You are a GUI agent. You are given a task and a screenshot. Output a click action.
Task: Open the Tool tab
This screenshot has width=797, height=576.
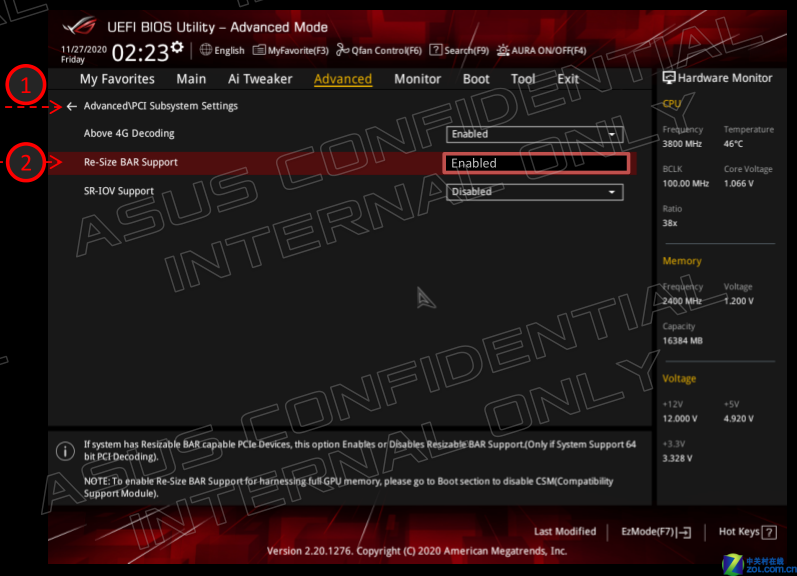523,79
